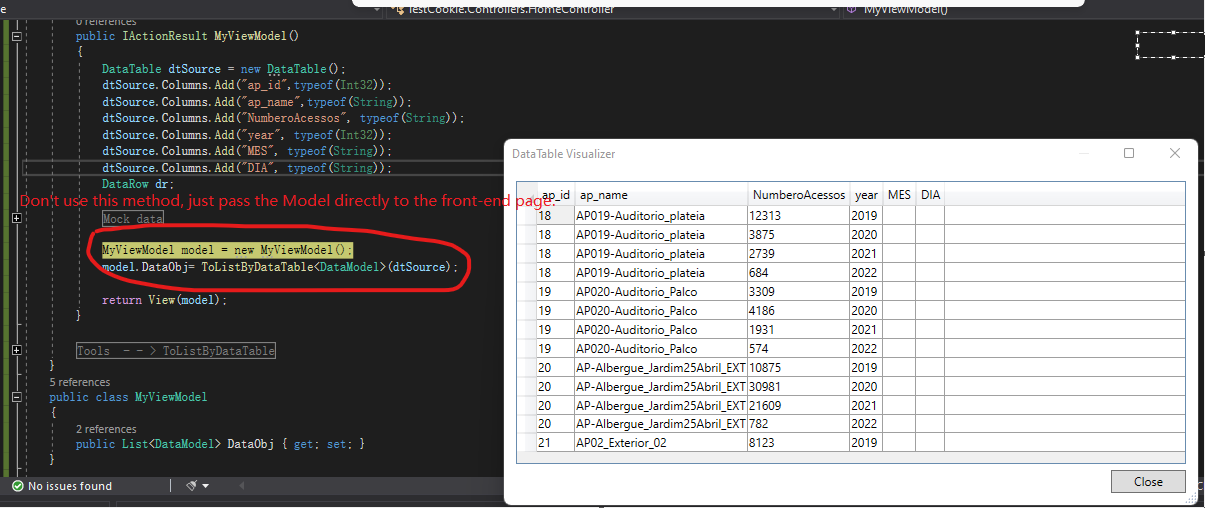Click the List<DataModel> type in property
Image resolution: width=1205 pixels, height=508 pixels.
point(168,444)
